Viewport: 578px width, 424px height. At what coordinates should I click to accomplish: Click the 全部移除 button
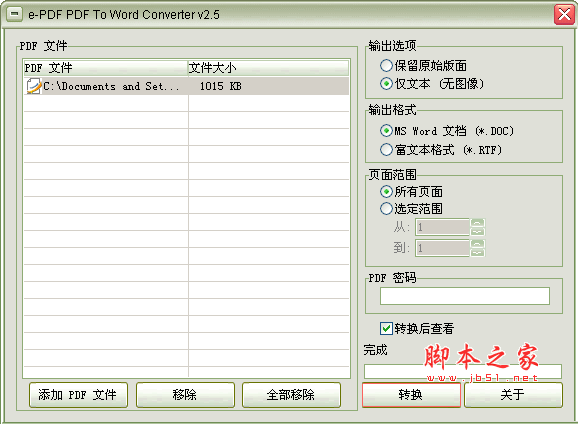(291, 395)
